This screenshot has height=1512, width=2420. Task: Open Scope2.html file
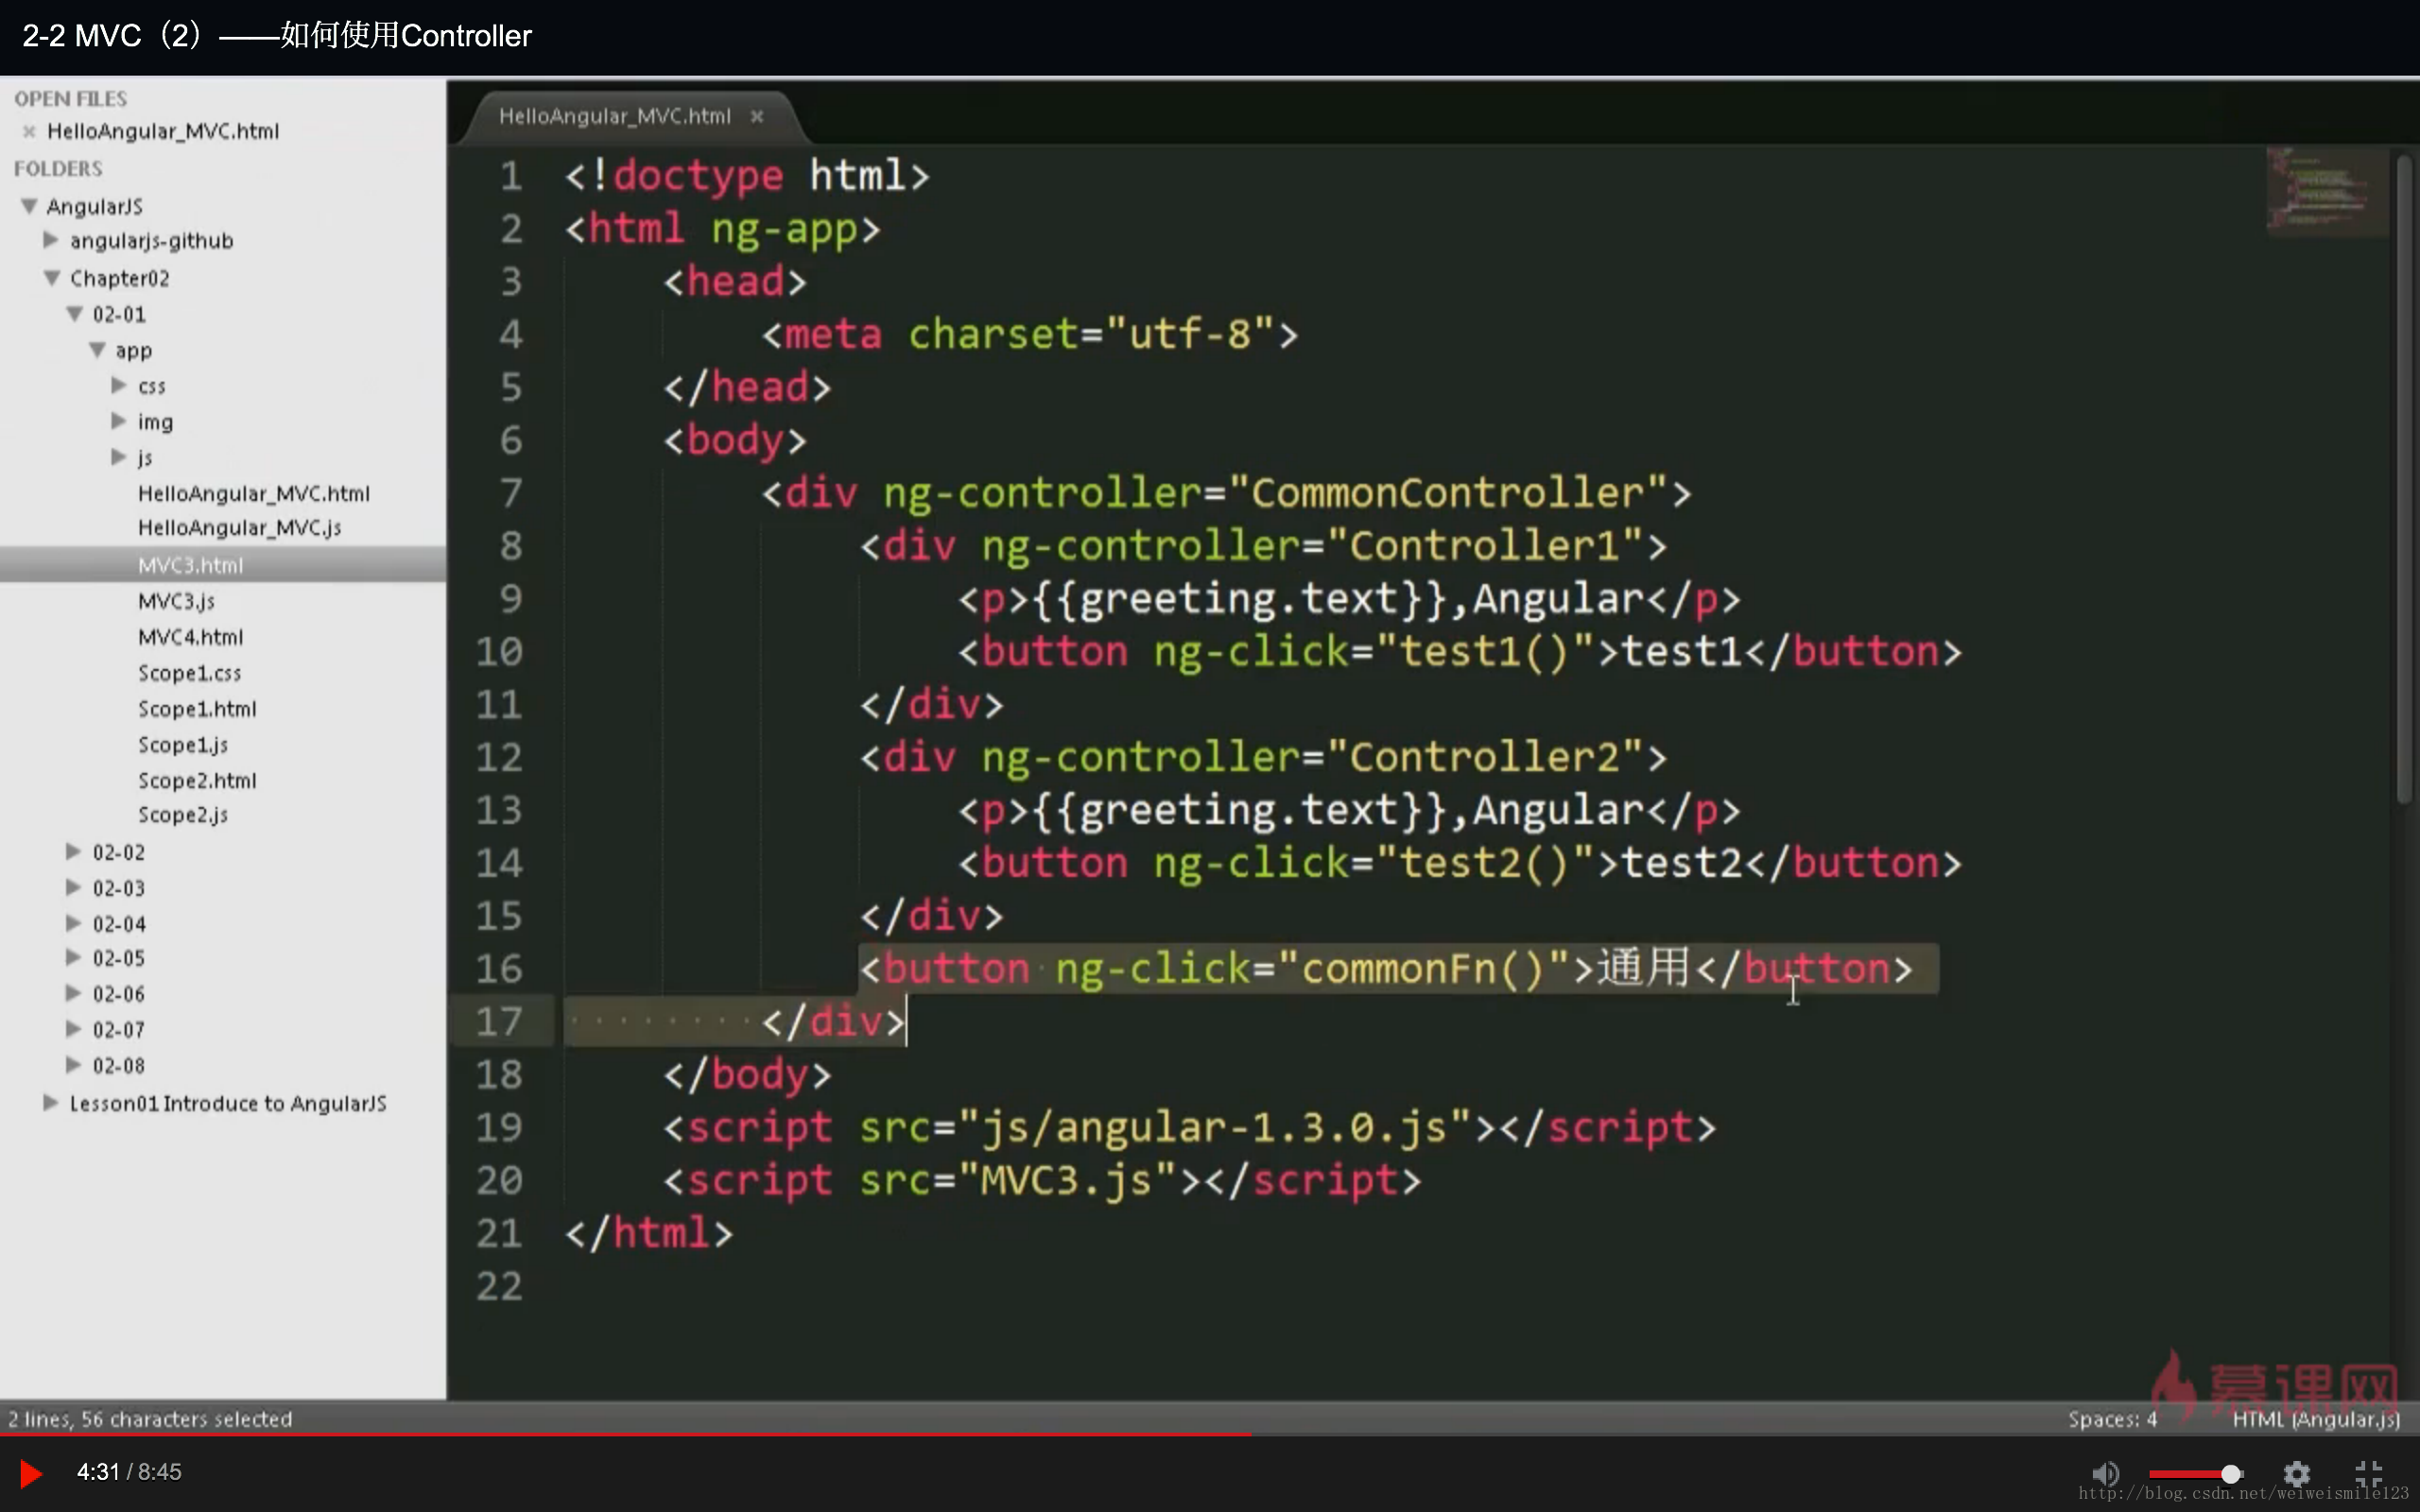click(x=197, y=780)
